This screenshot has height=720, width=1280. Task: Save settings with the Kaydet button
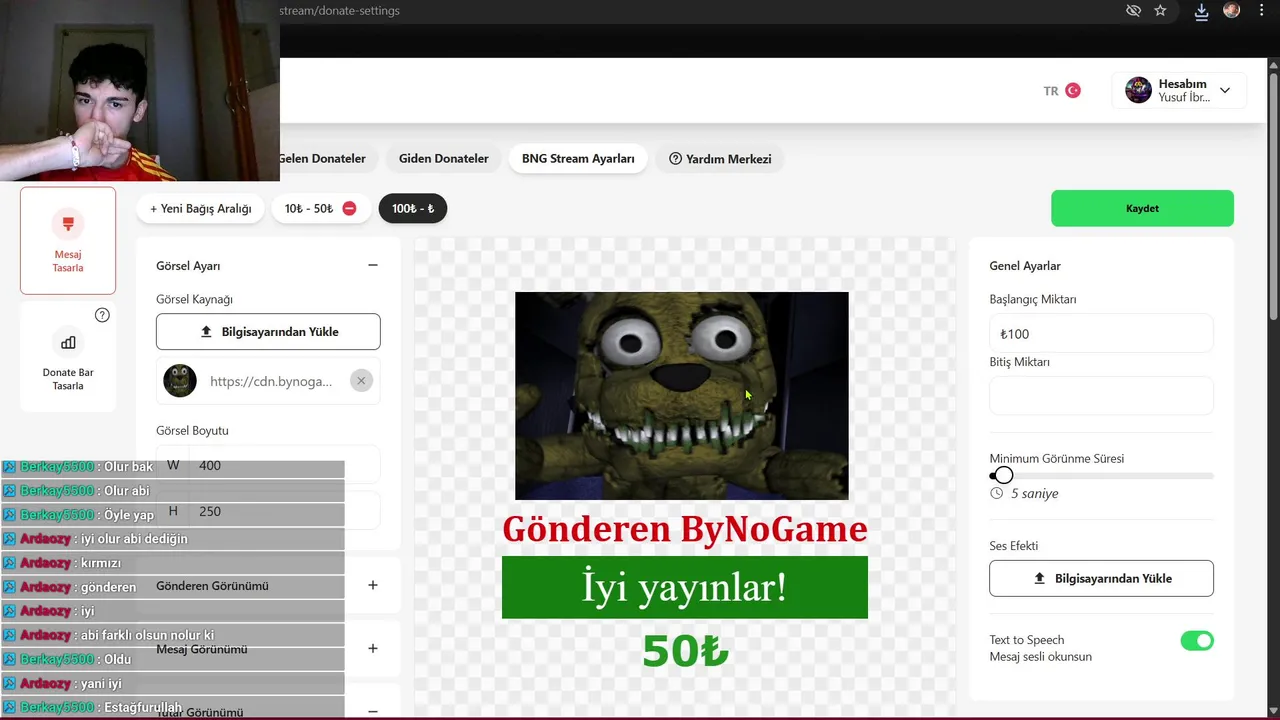[x=1142, y=208]
